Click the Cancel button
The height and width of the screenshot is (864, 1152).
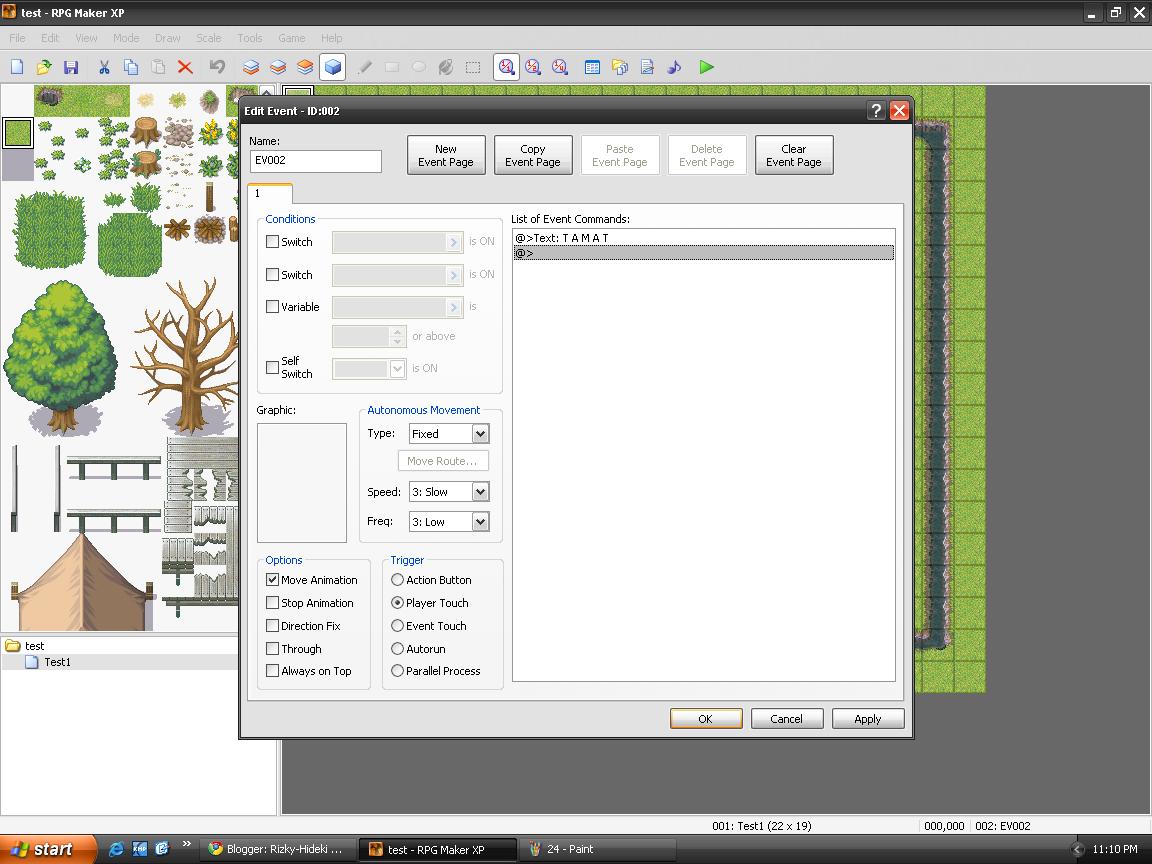click(786, 719)
